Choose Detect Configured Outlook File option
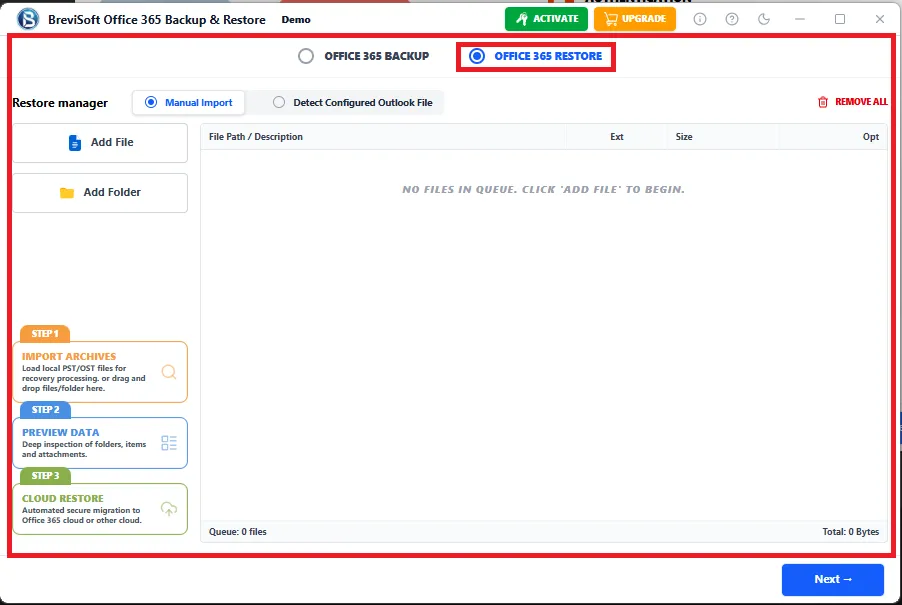The image size is (902, 605). (353, 102)
